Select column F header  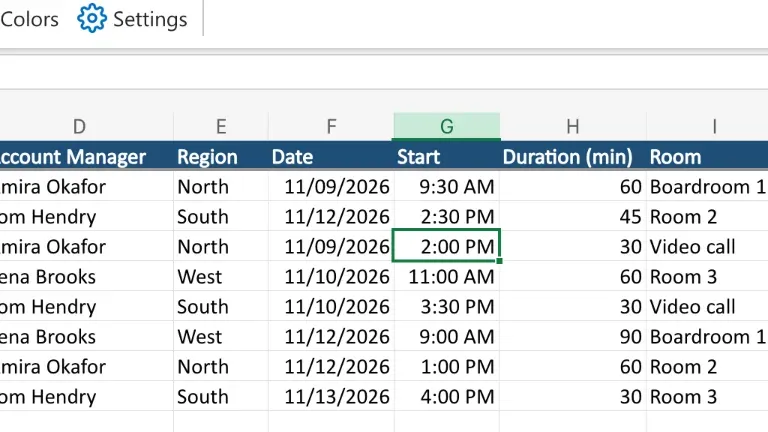(331, 126)
